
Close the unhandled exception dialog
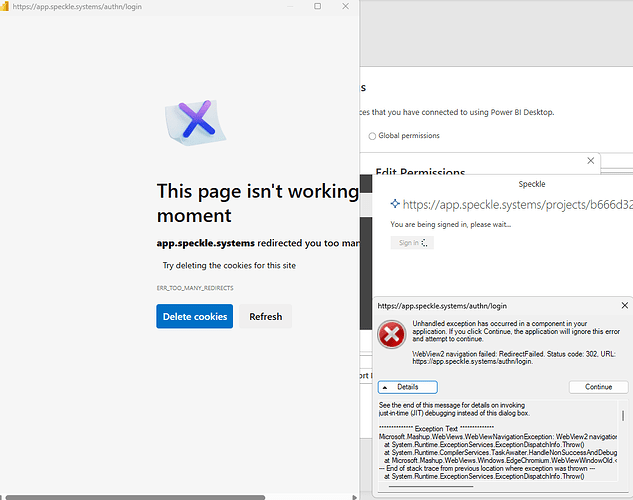point(625,305)
